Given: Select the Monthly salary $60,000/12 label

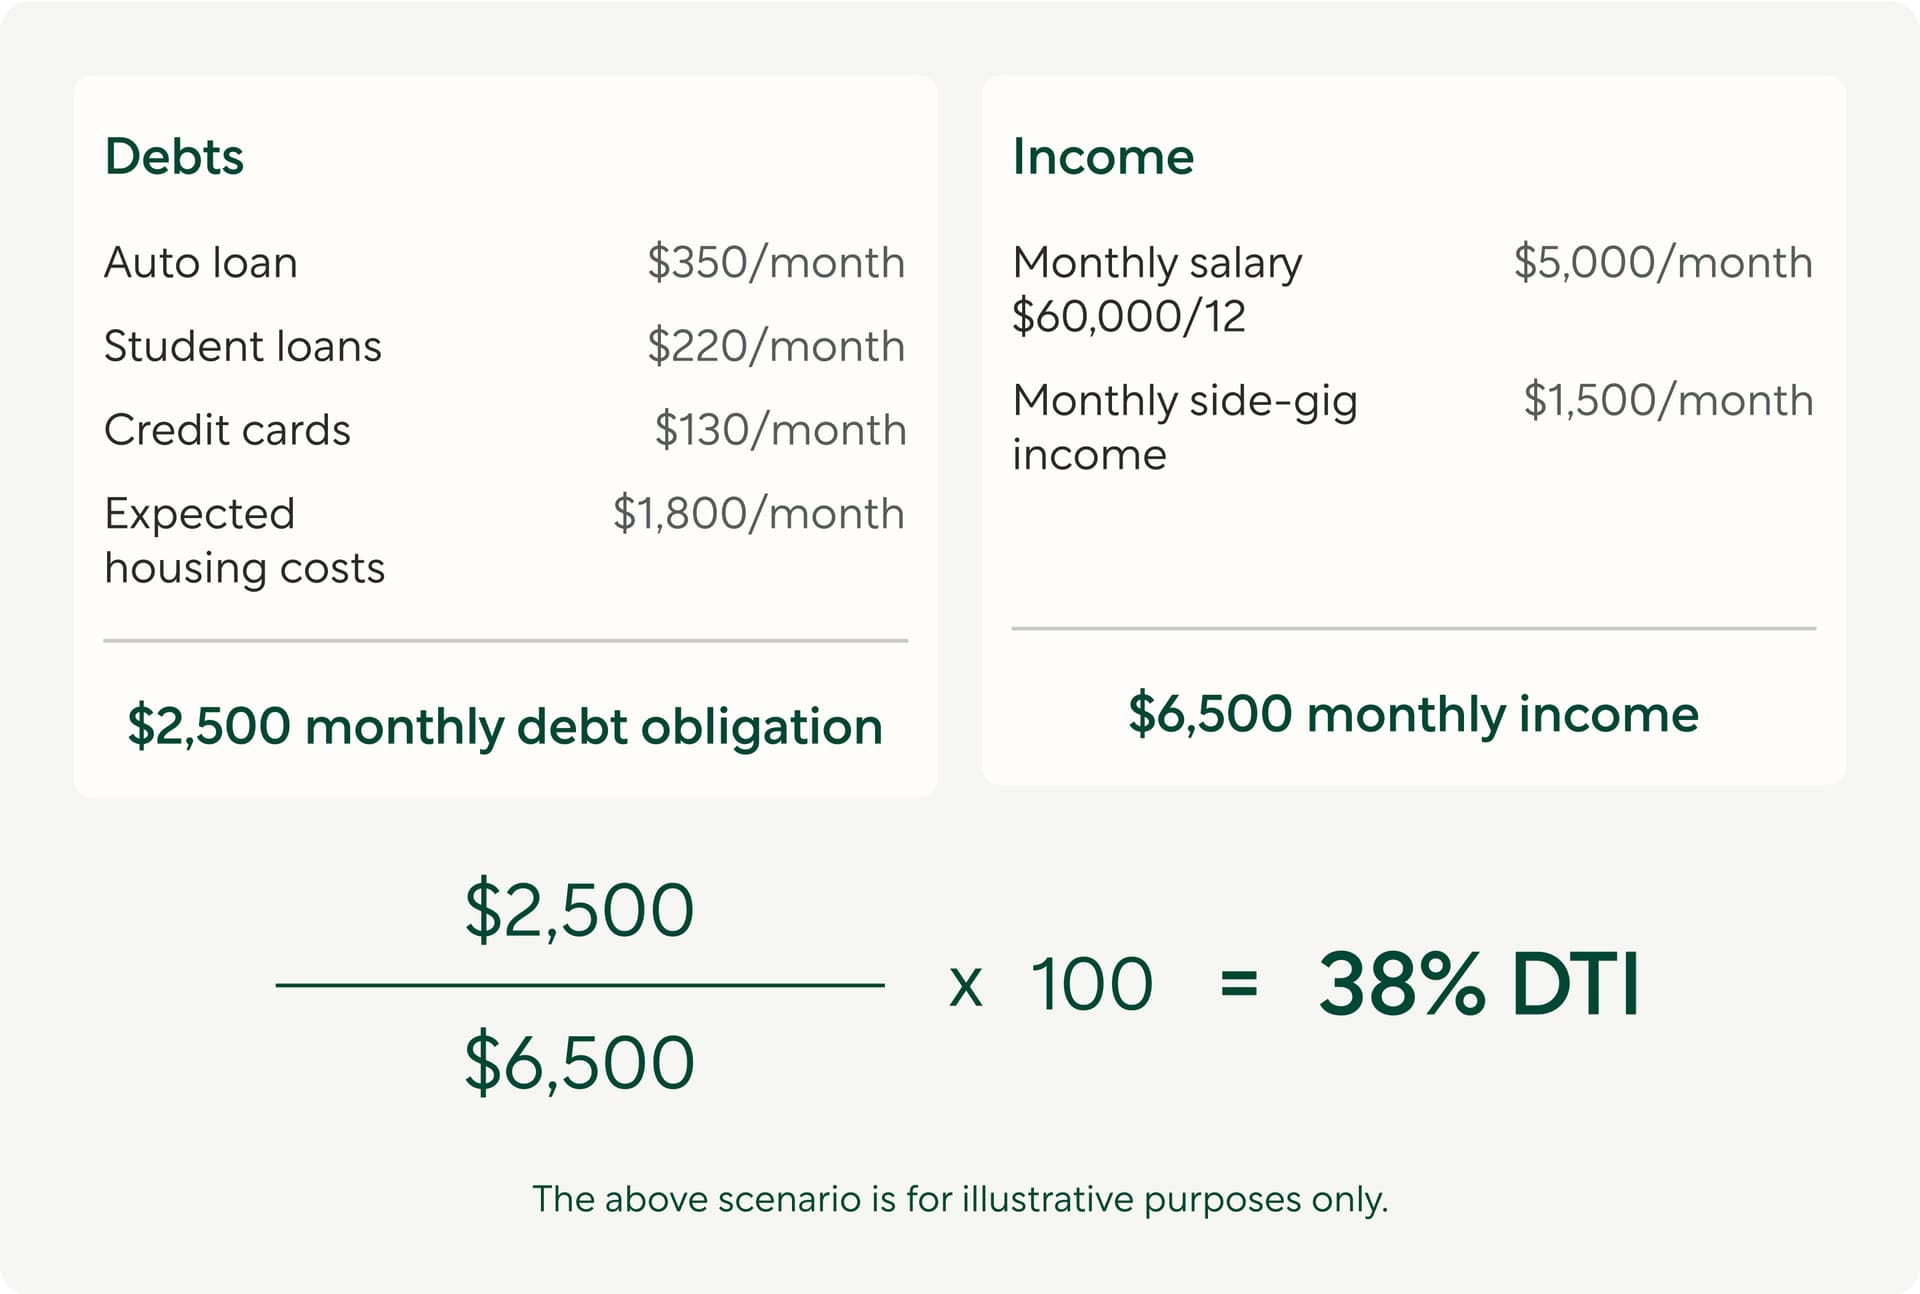Looking at the screenshot, I should (1157, 290).
